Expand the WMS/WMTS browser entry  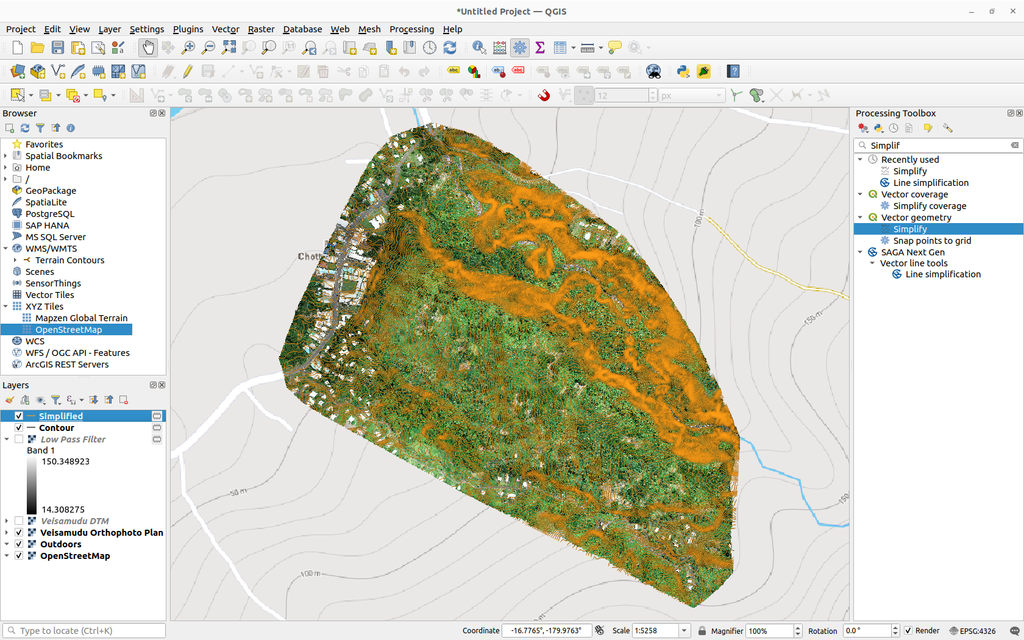(x=8, y=248)
